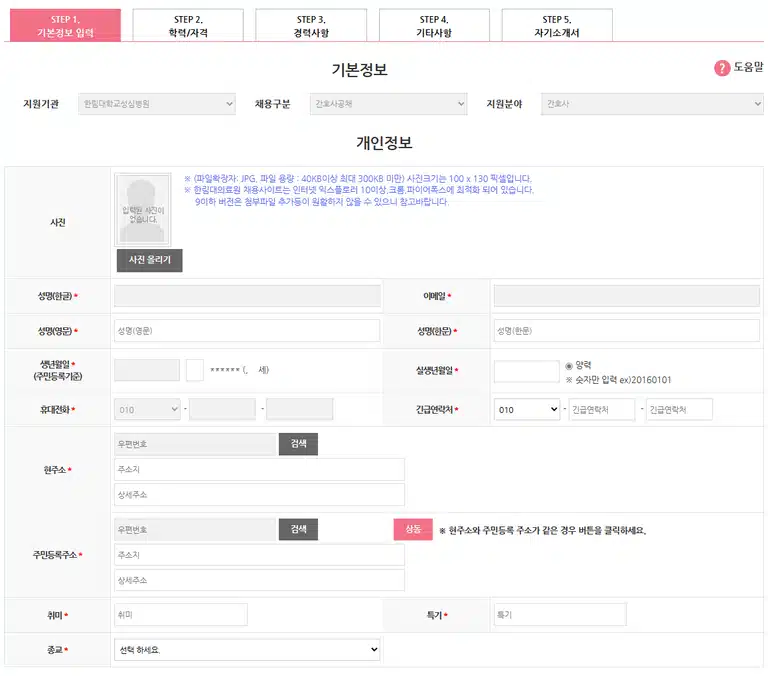768x676 pixels.
Task: Focus the 성명(한문) input field
Action: click(626, 331)
